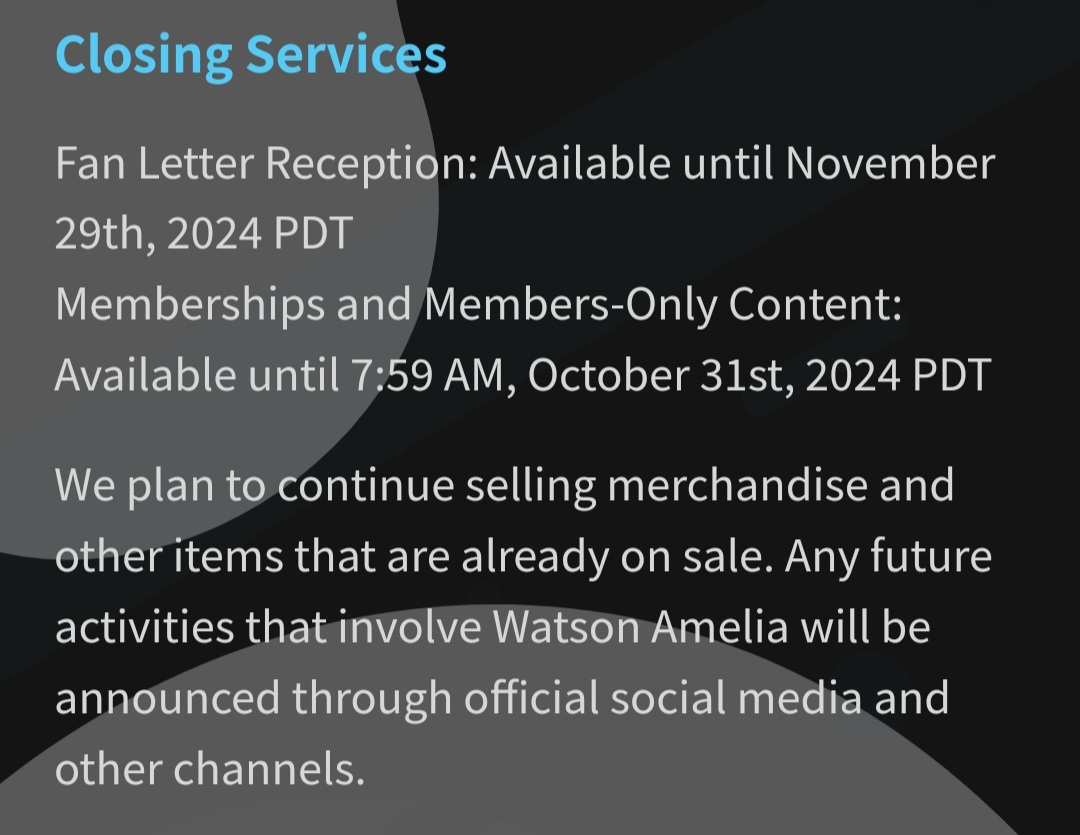Click the "We plan to continue" sentence start
The image size is (1080, 835).
[x=254, y=486]
